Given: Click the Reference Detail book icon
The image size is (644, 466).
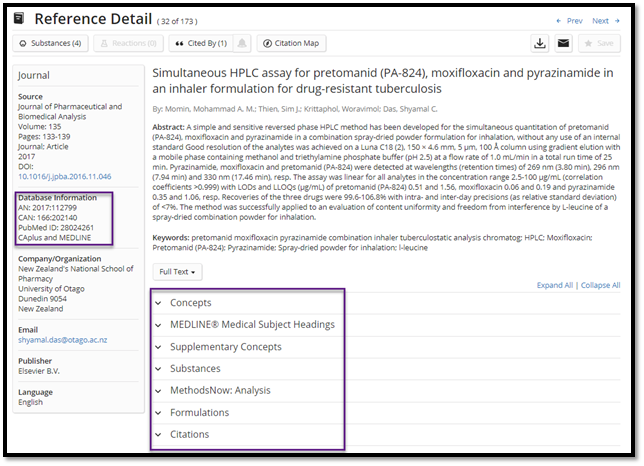Looking at the screenshot, I should tap(18, 18).
